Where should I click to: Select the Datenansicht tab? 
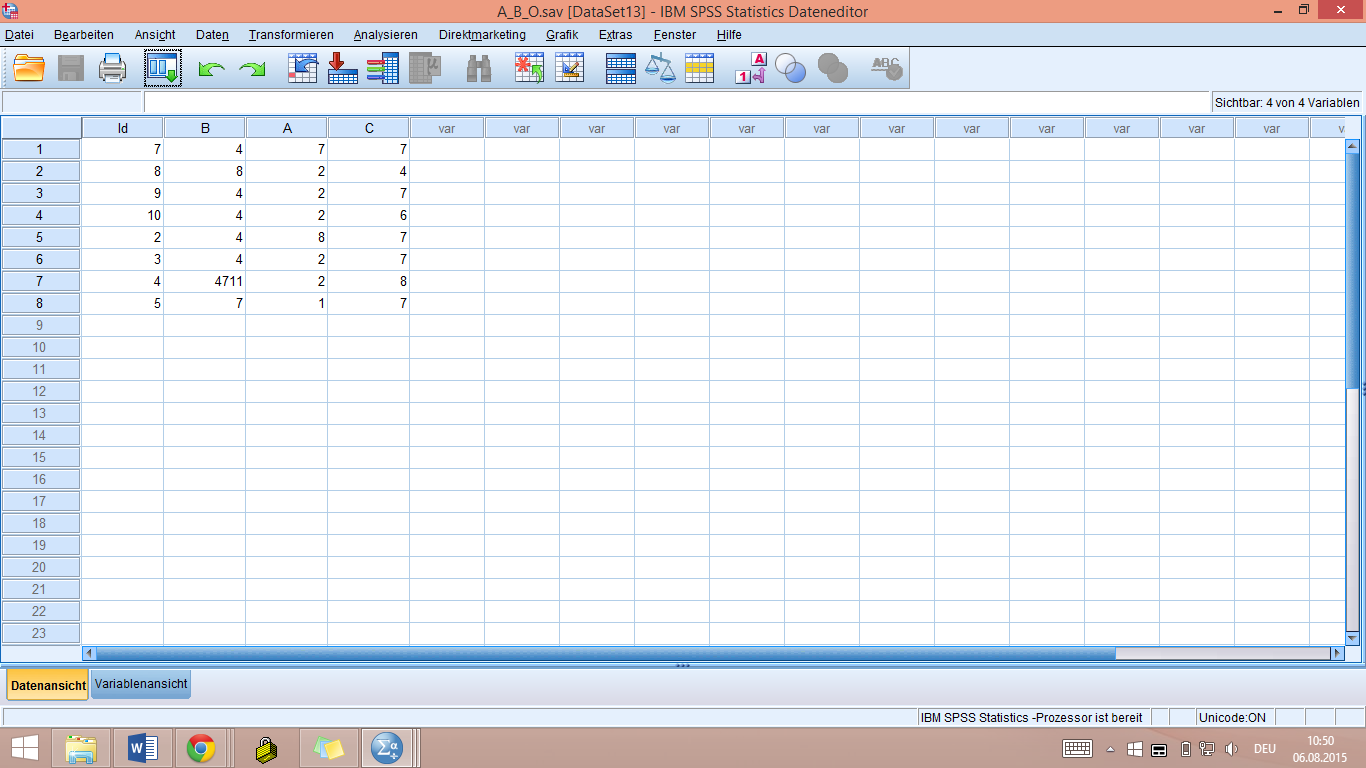click(x=48, y=685)
